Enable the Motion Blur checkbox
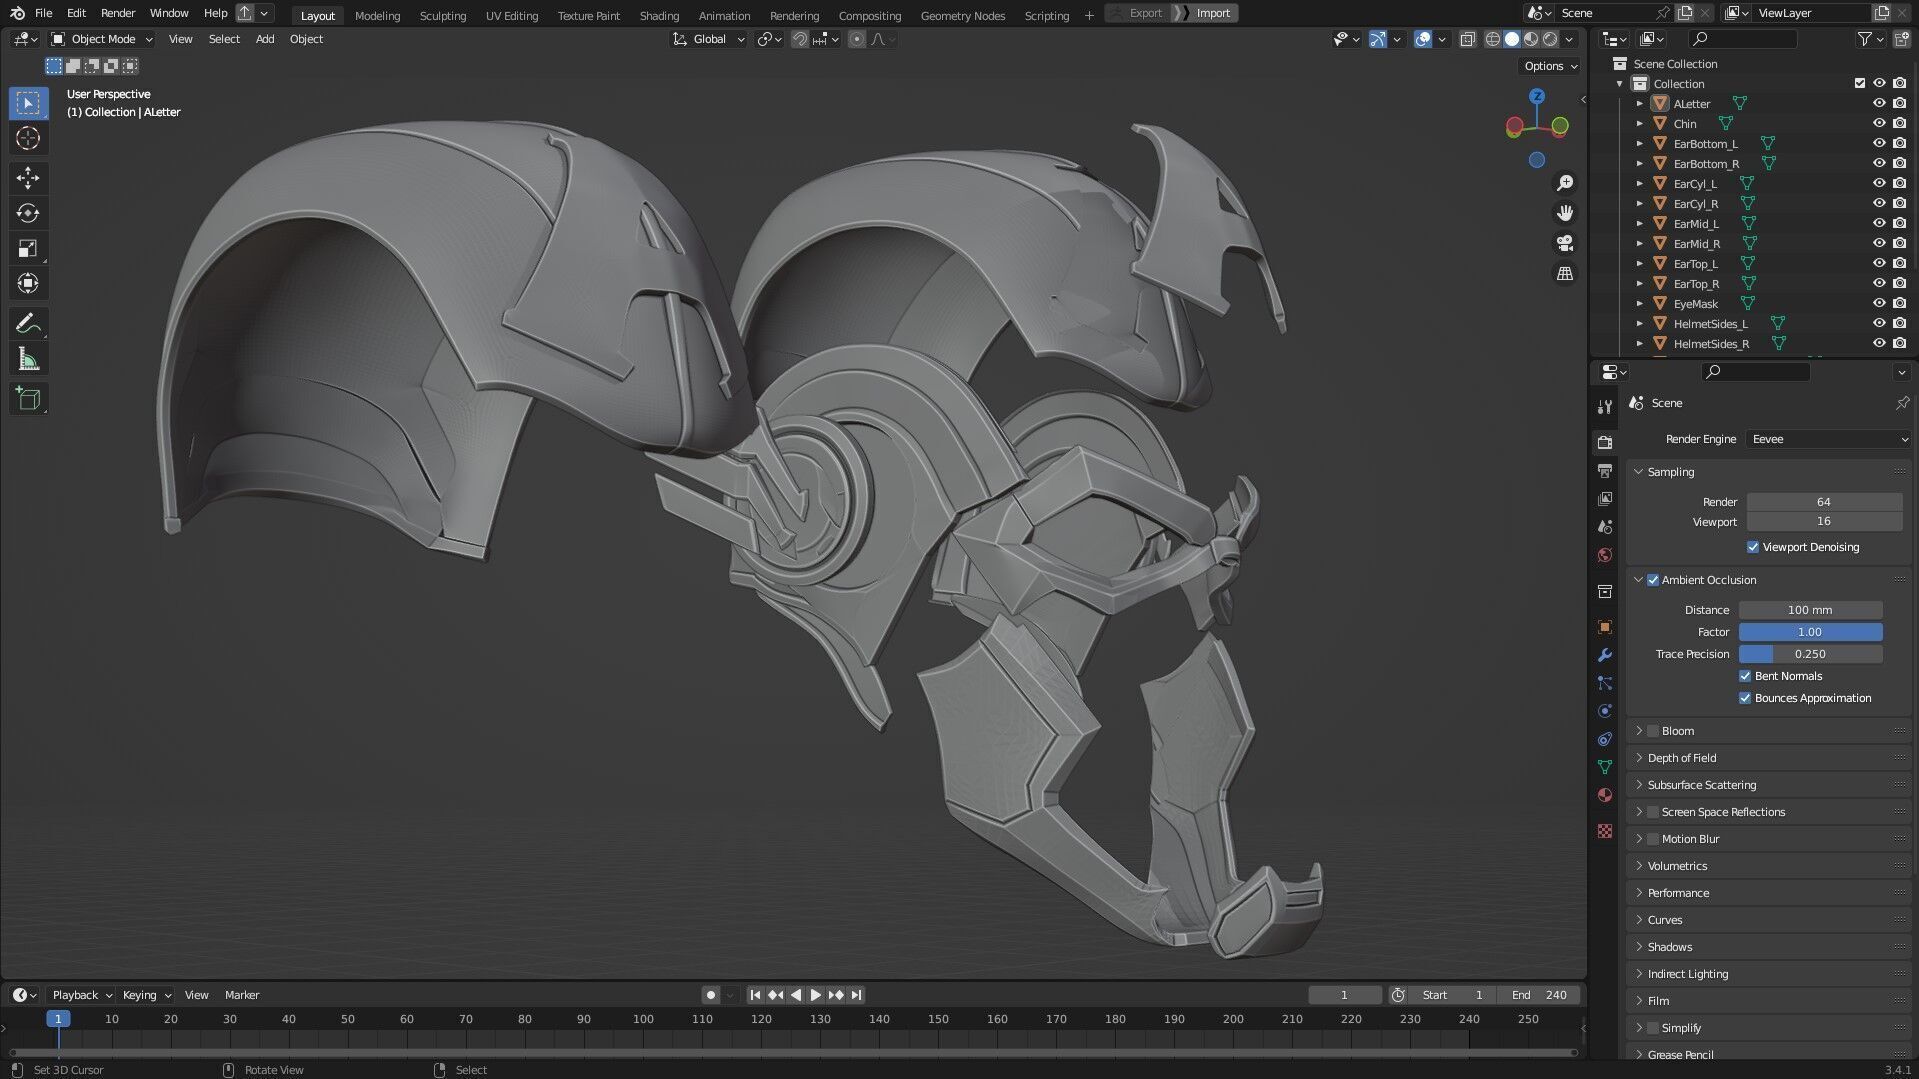 pos(1653,839)
